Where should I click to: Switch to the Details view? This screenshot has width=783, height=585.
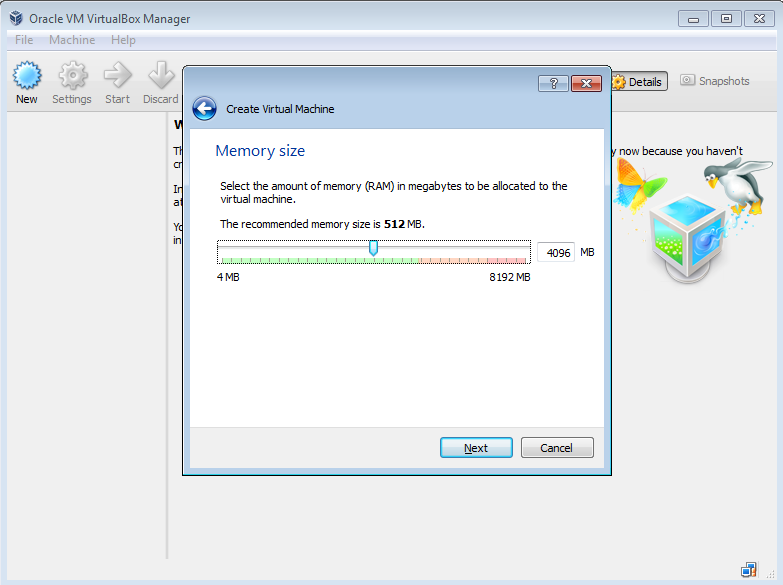tap(639, 82)
